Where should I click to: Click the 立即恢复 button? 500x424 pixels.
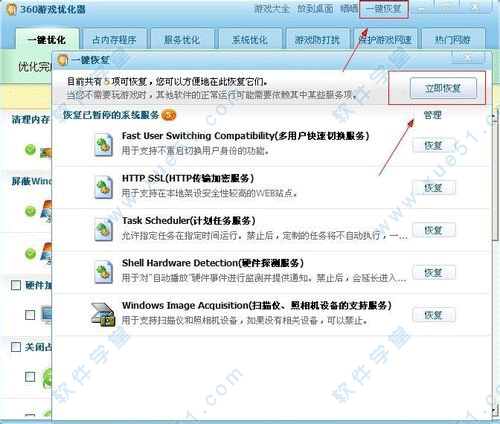click(x=443, y=88)
